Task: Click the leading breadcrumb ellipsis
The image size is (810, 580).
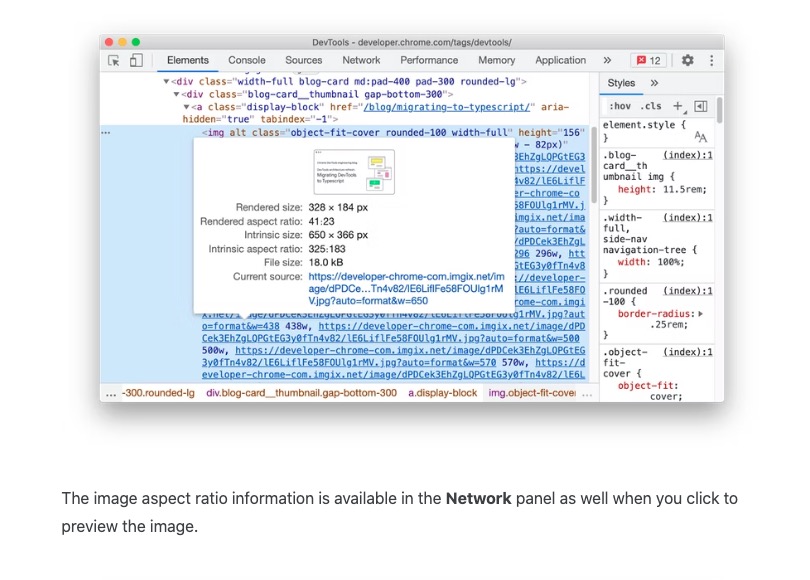Action: pyautogui.click(x=111, y=394)
